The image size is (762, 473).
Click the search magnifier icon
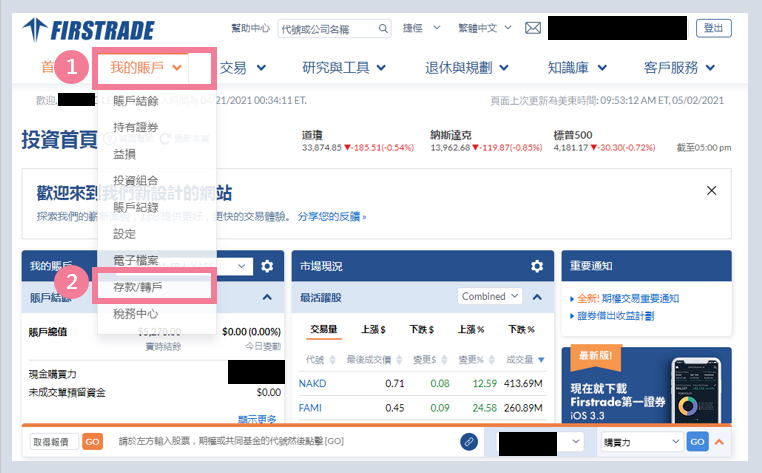[x=383, y=29]
